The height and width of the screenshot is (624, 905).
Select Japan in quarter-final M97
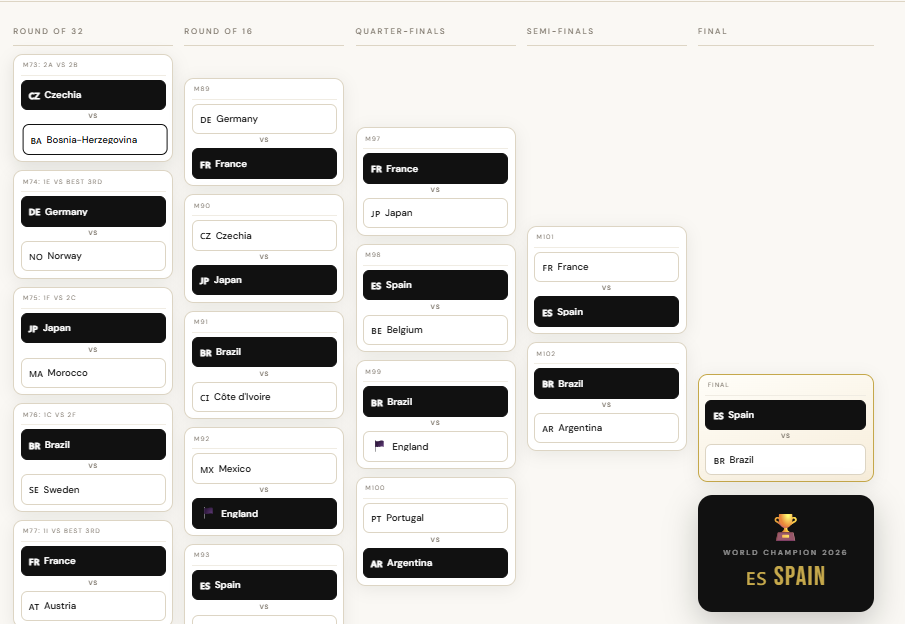coord(435,213)
